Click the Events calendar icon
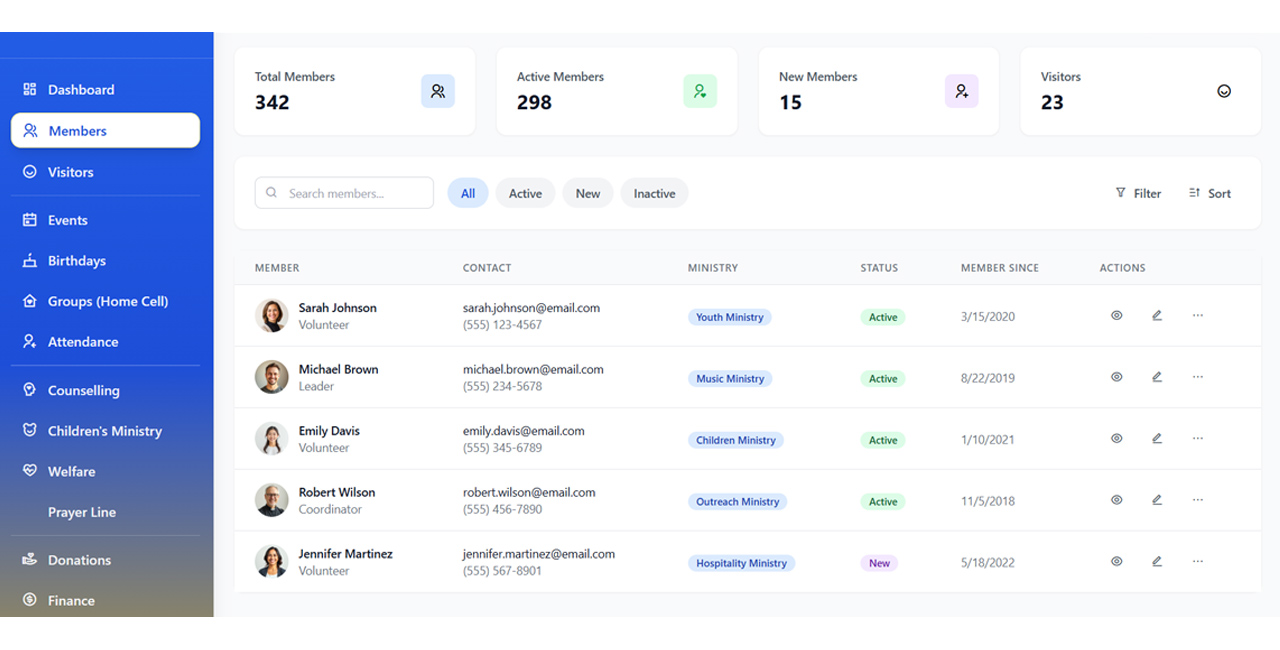Screen dimensions: 1280x650 coord(30,220)
